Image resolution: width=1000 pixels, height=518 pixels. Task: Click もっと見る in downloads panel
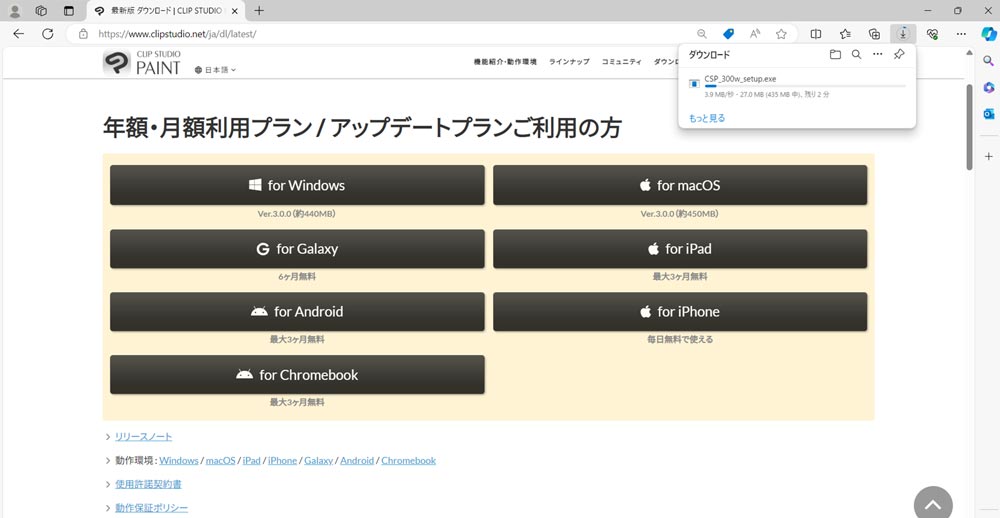(x=707, y=118)
